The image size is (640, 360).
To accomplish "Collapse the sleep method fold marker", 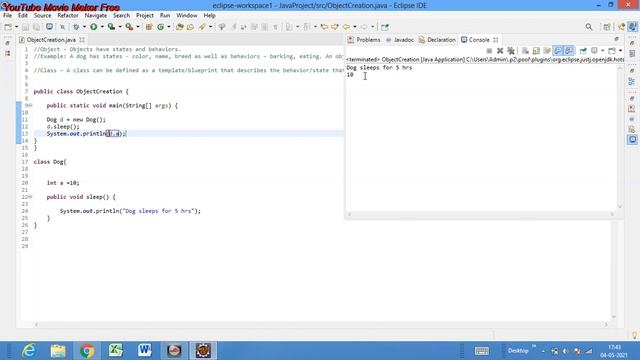I will [30, 197].
